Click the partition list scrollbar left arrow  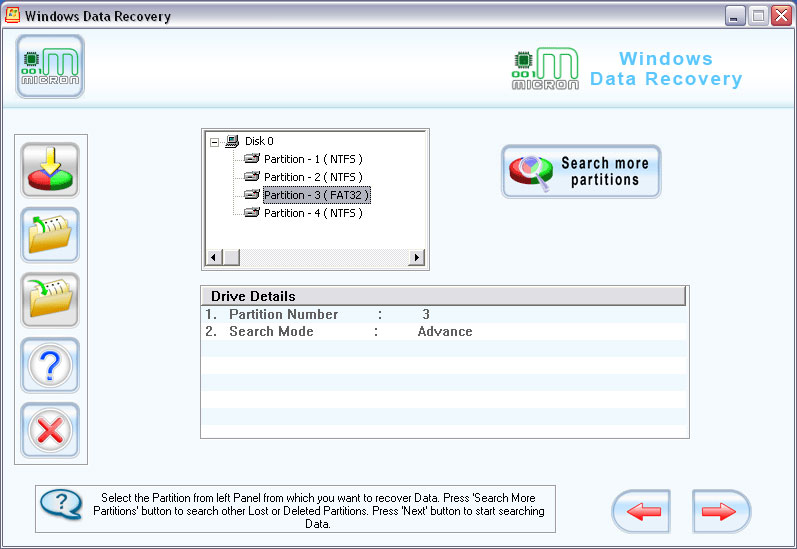pos(212,258)
